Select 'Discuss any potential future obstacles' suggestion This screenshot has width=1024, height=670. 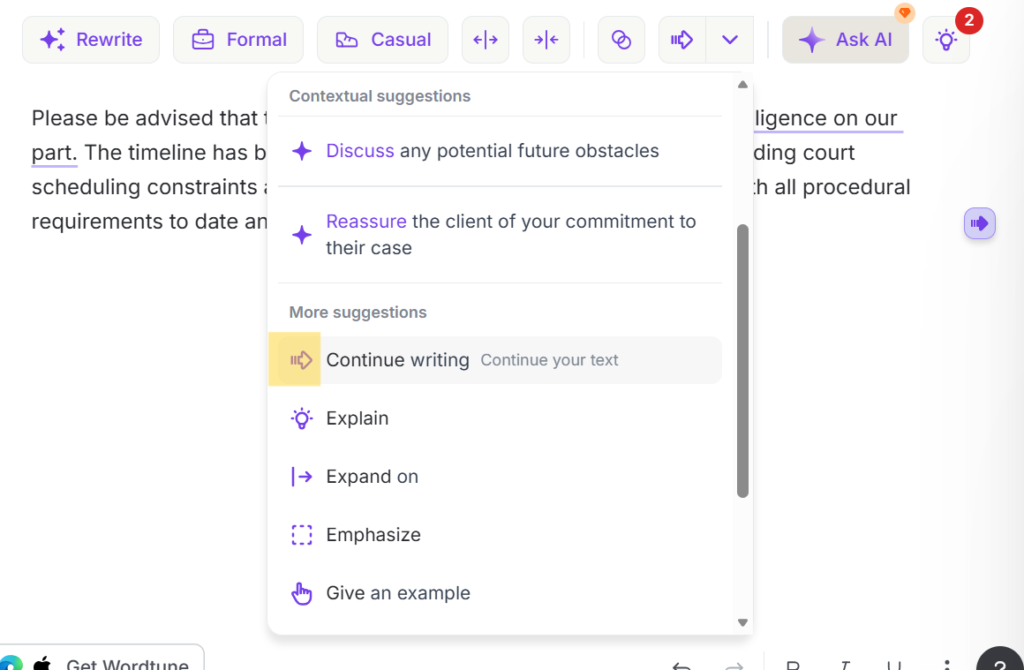492,151
